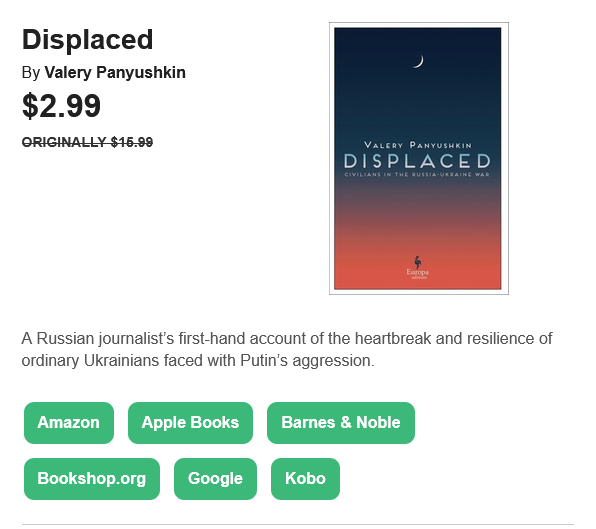Image resolution: width=596 pixels, height=529 pixels.
Task: Click the DISPLACED title on the cover
Action: tap(417, 161)
